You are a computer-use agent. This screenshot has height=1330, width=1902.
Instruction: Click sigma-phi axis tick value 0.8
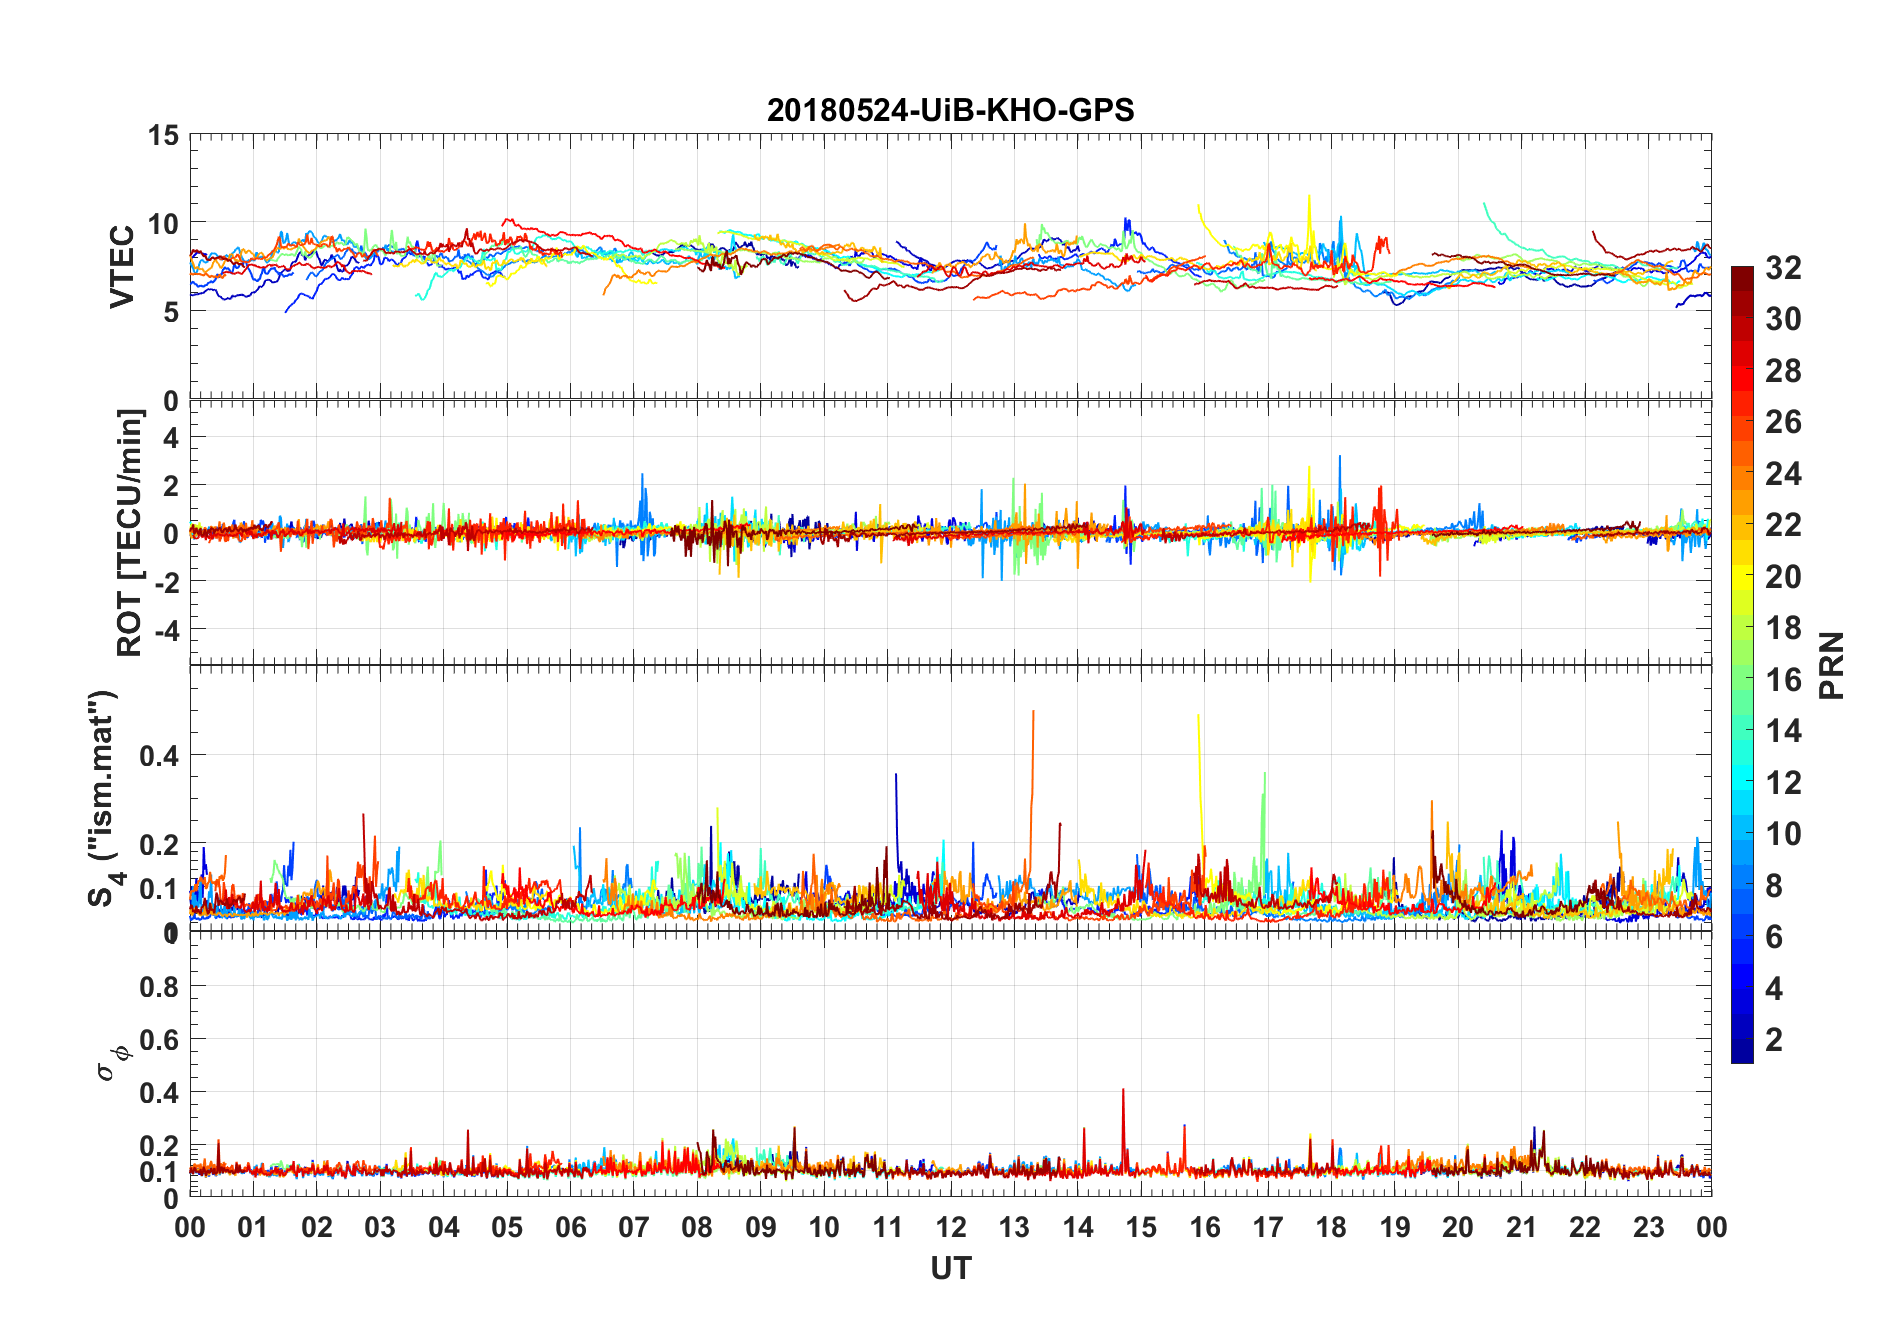(x=159, y=987)
